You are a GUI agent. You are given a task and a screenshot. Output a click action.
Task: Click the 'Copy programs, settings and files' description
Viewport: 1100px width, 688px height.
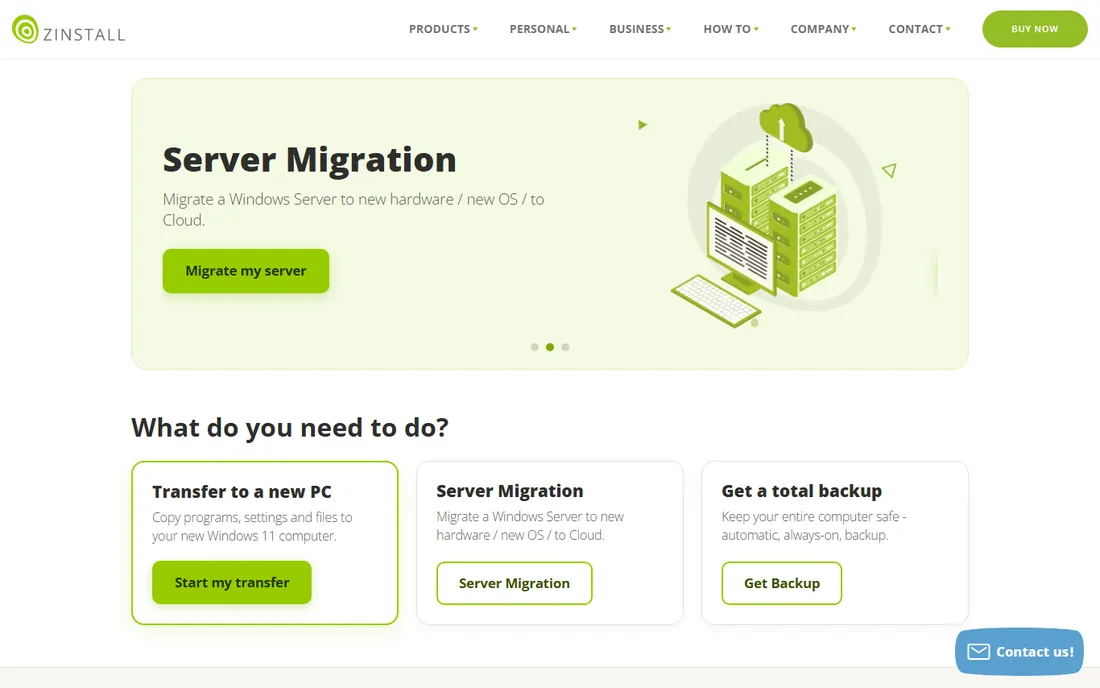pos(253,527)
